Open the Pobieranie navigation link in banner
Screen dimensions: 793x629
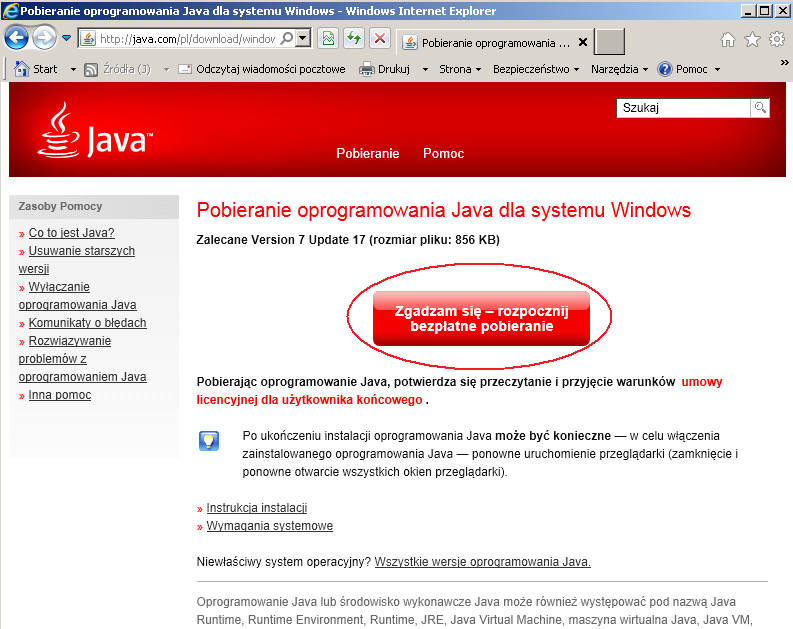tap(368, 153)
